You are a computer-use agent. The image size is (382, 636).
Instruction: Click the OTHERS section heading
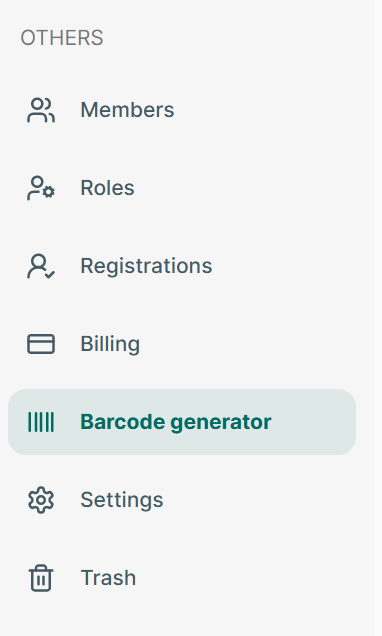[x=62, y=38]
